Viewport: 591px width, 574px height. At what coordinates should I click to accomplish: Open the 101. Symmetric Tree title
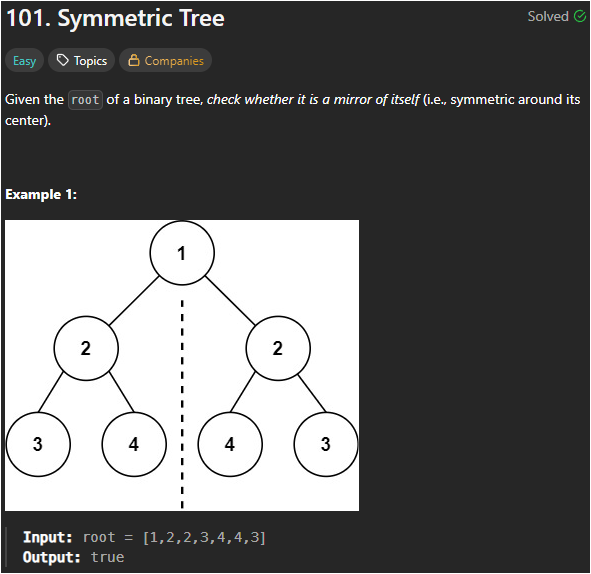[x=116, y=18]
